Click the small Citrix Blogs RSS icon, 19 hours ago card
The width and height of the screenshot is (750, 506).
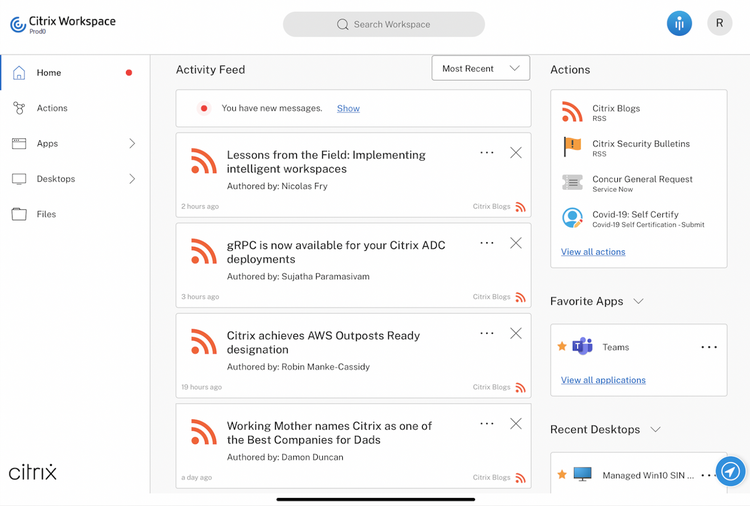click(x=520, y=387)
